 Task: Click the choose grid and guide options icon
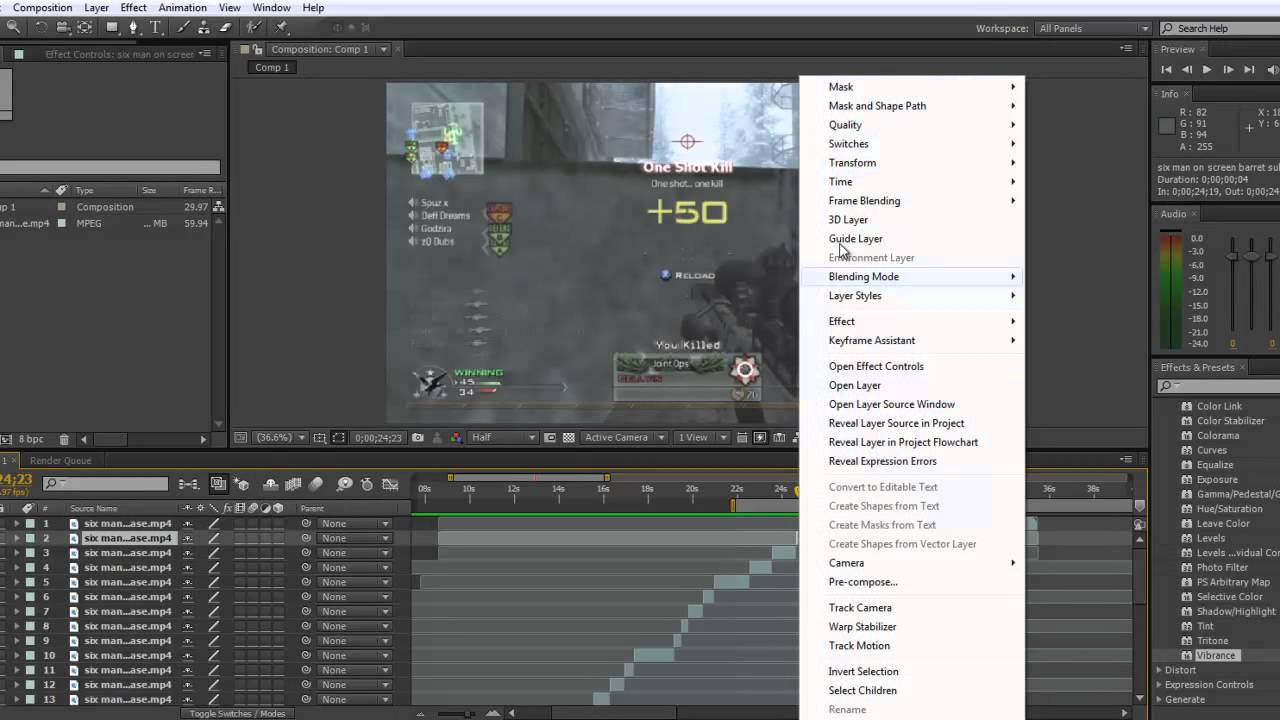click(319, 438)
